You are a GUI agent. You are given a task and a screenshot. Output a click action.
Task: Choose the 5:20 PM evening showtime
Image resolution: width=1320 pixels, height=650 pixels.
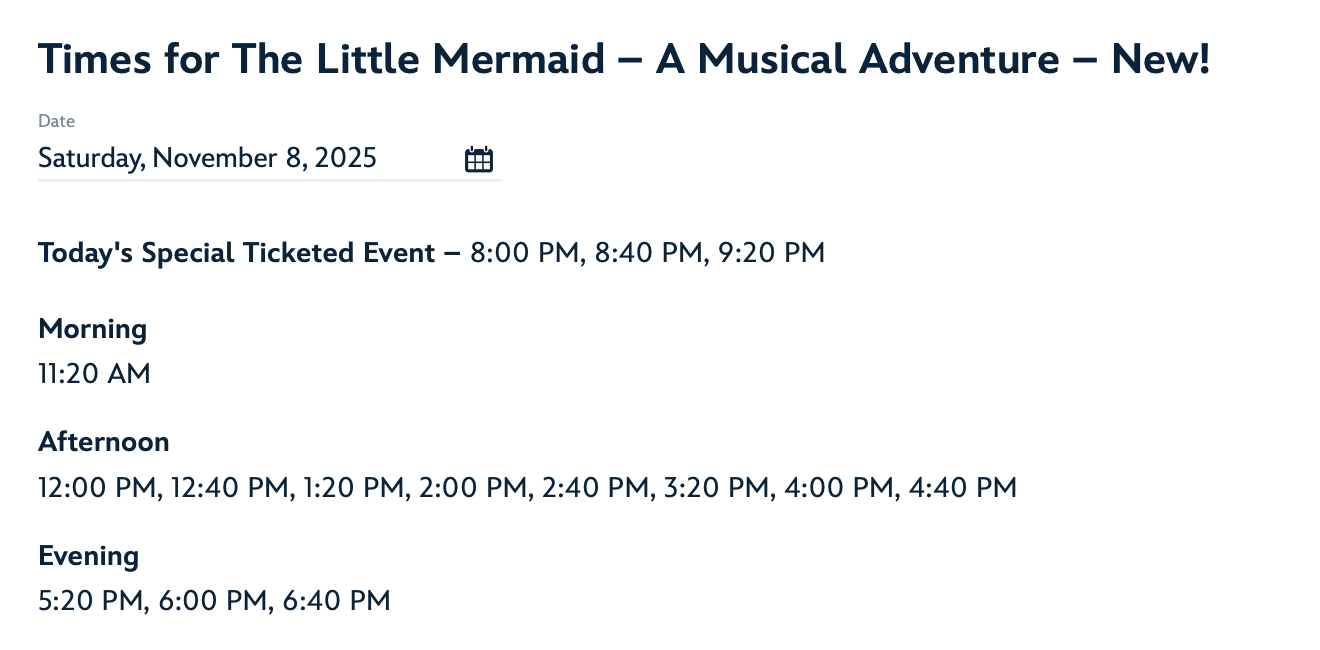91,601
